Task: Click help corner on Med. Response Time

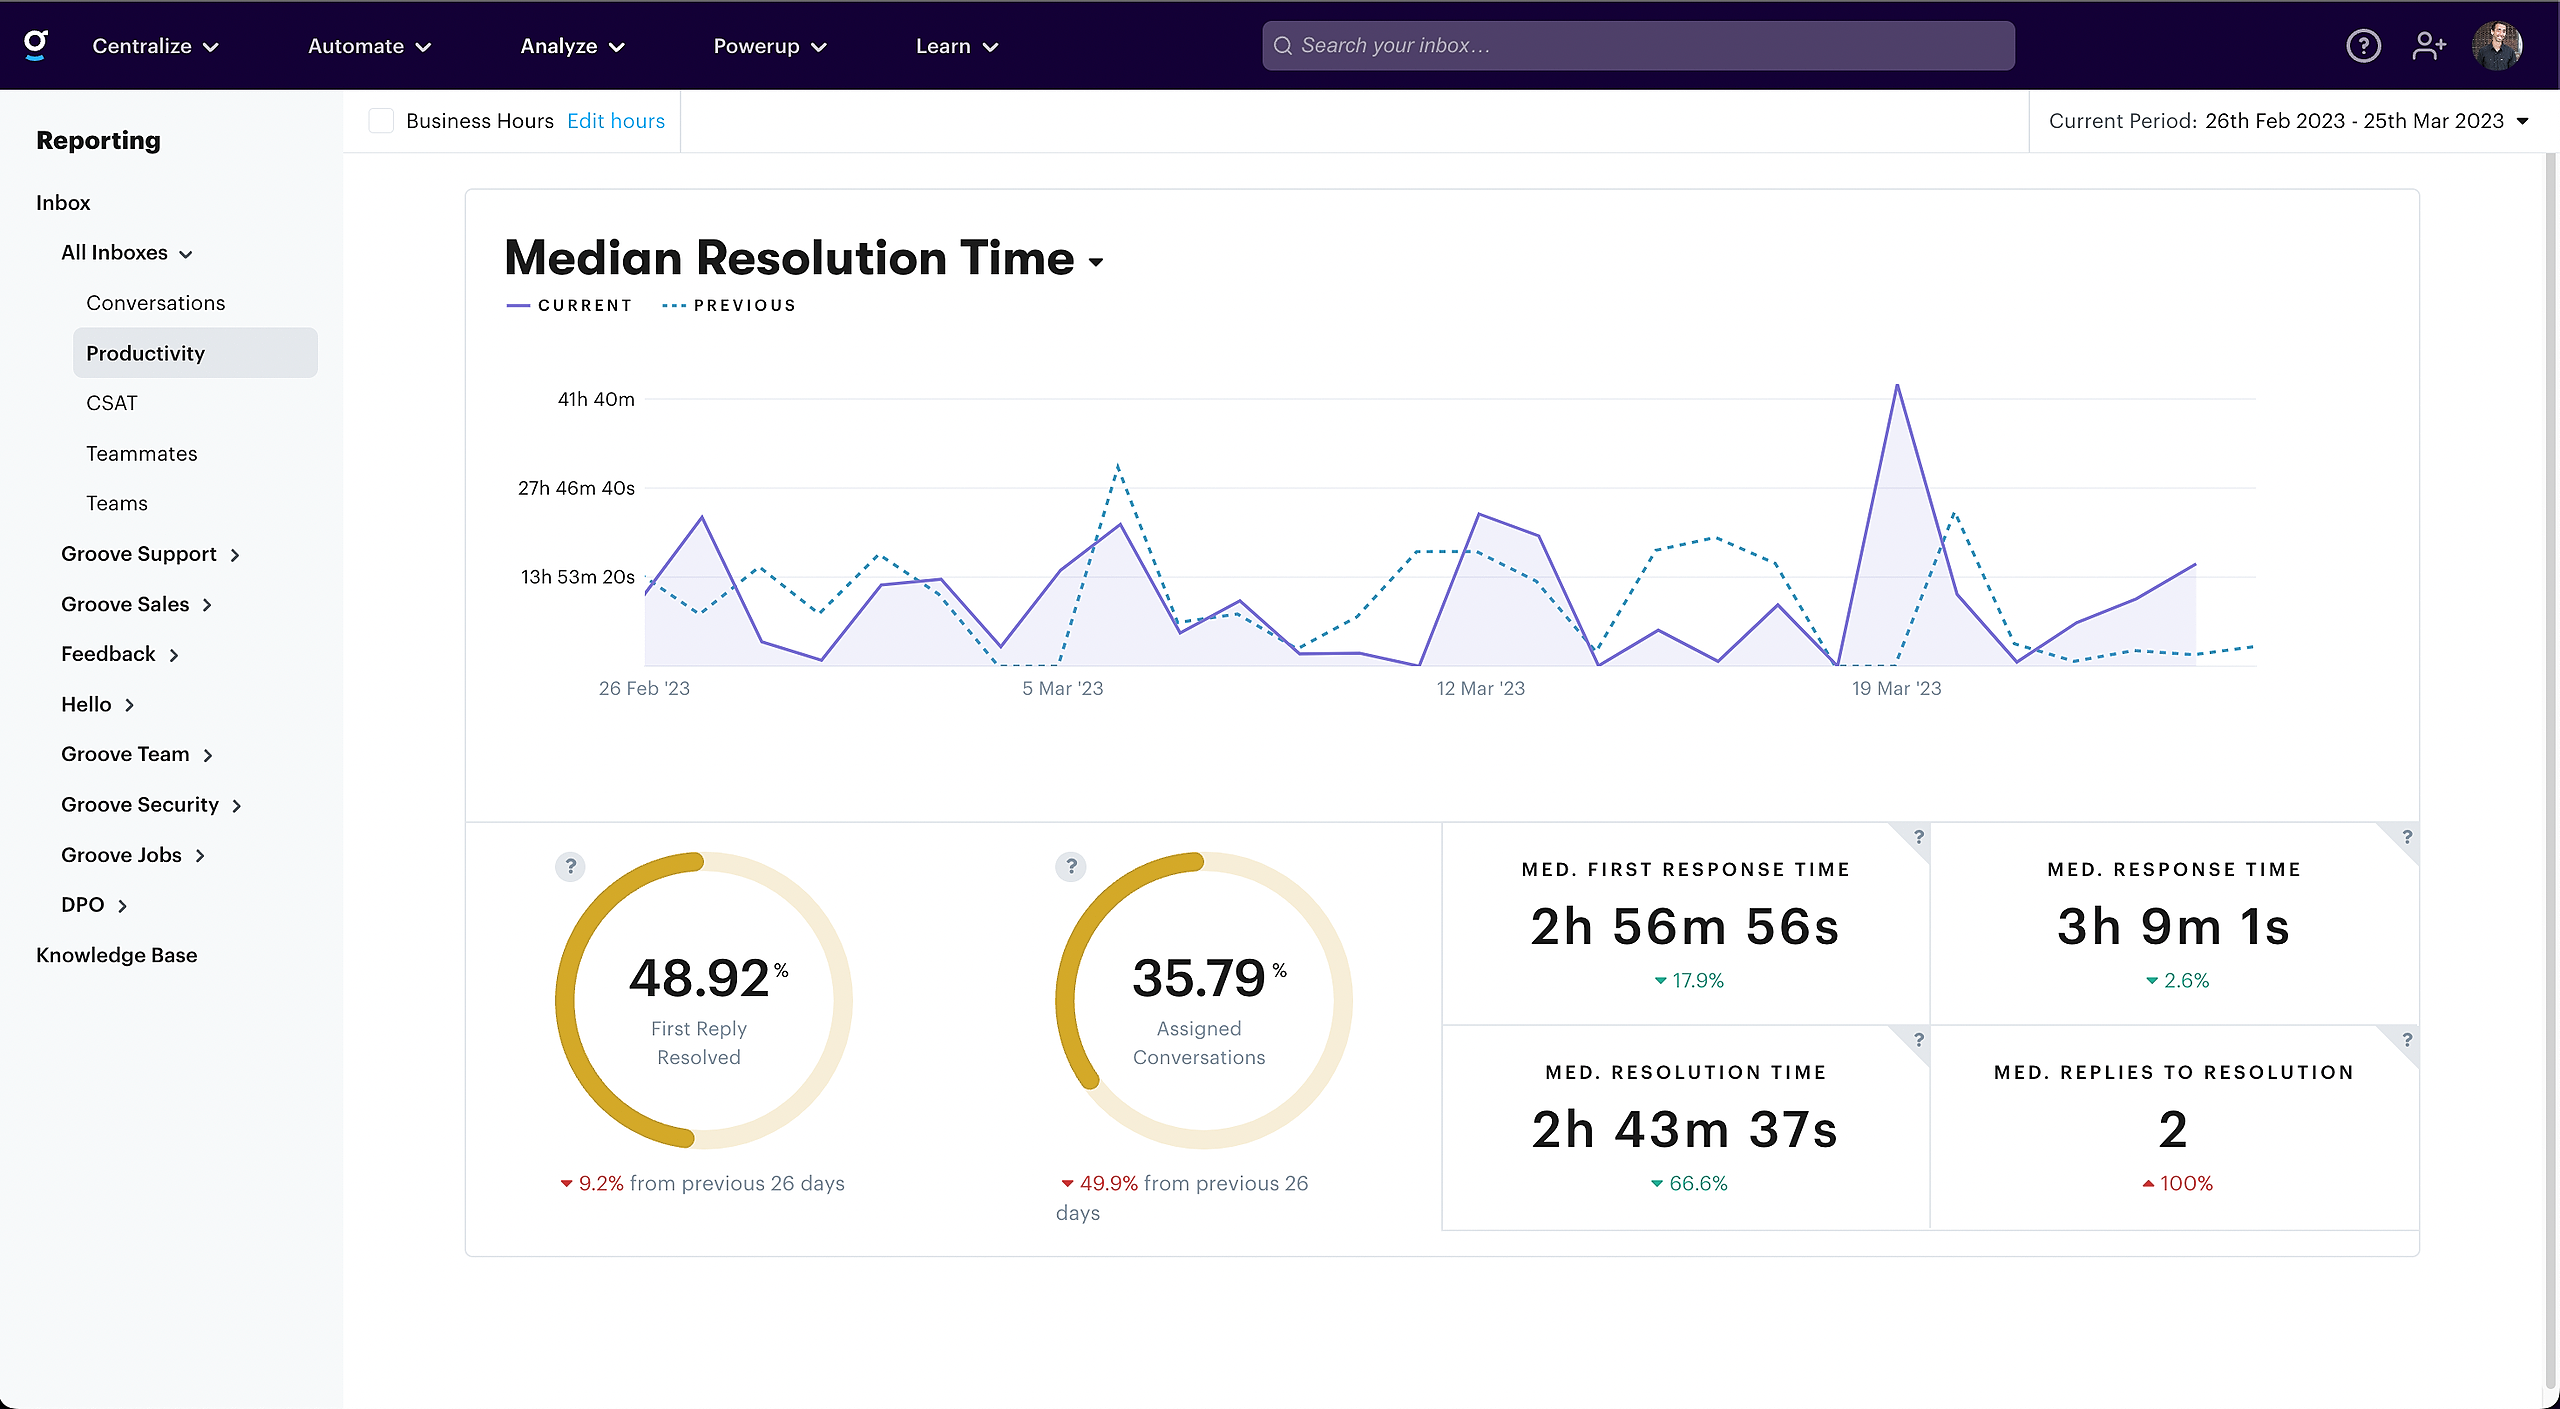Action: [2407, 837]
